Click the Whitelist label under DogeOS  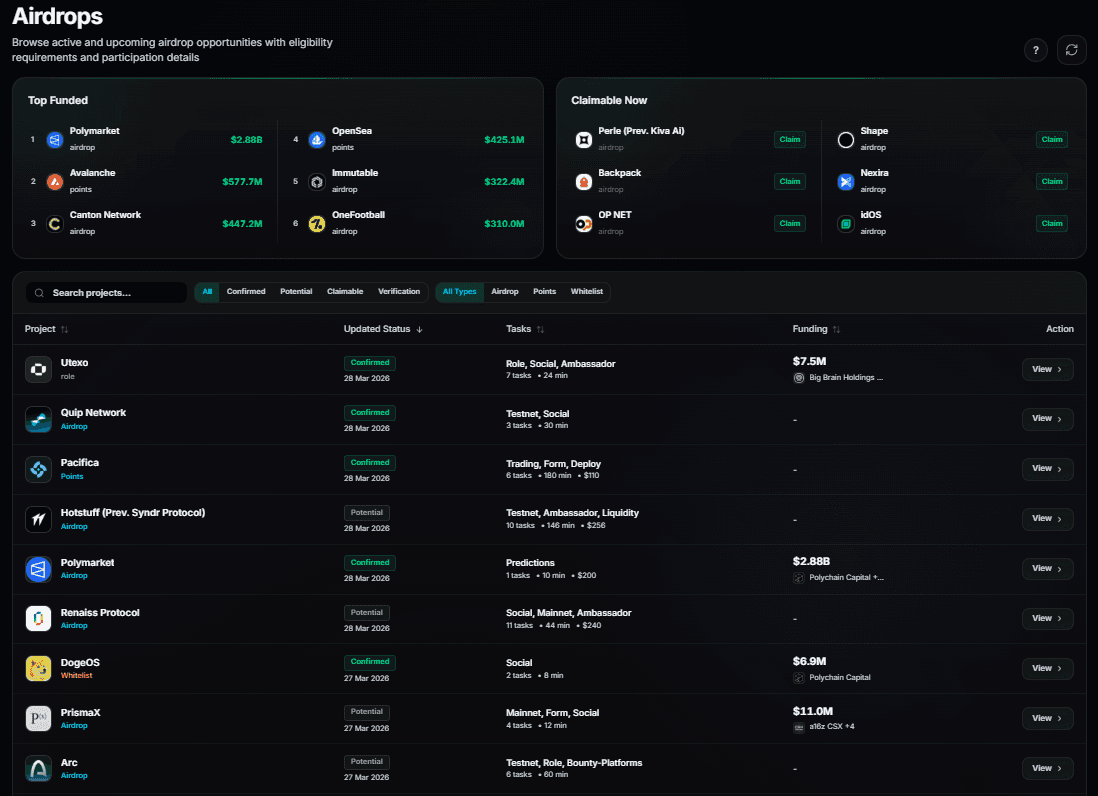tap(76, 676)
